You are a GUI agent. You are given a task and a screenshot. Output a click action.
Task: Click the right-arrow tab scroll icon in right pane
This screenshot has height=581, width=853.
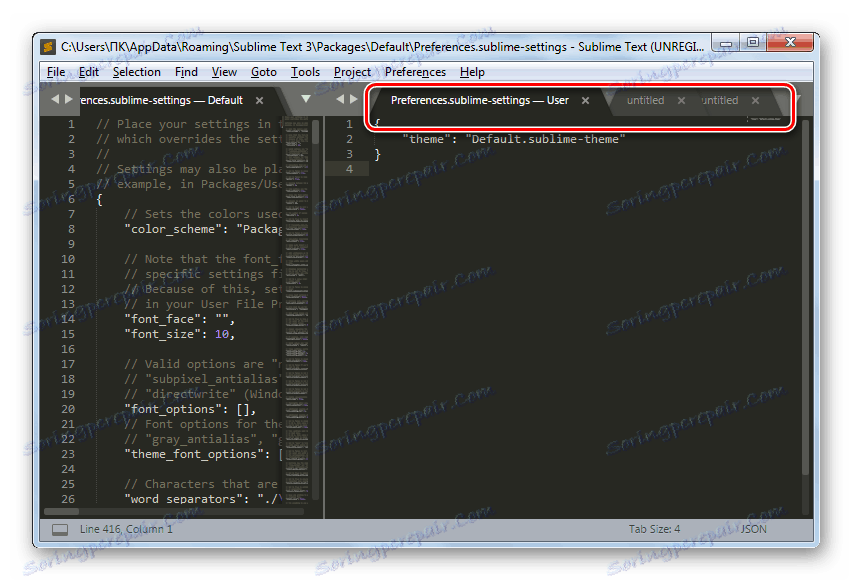(354, 99)
